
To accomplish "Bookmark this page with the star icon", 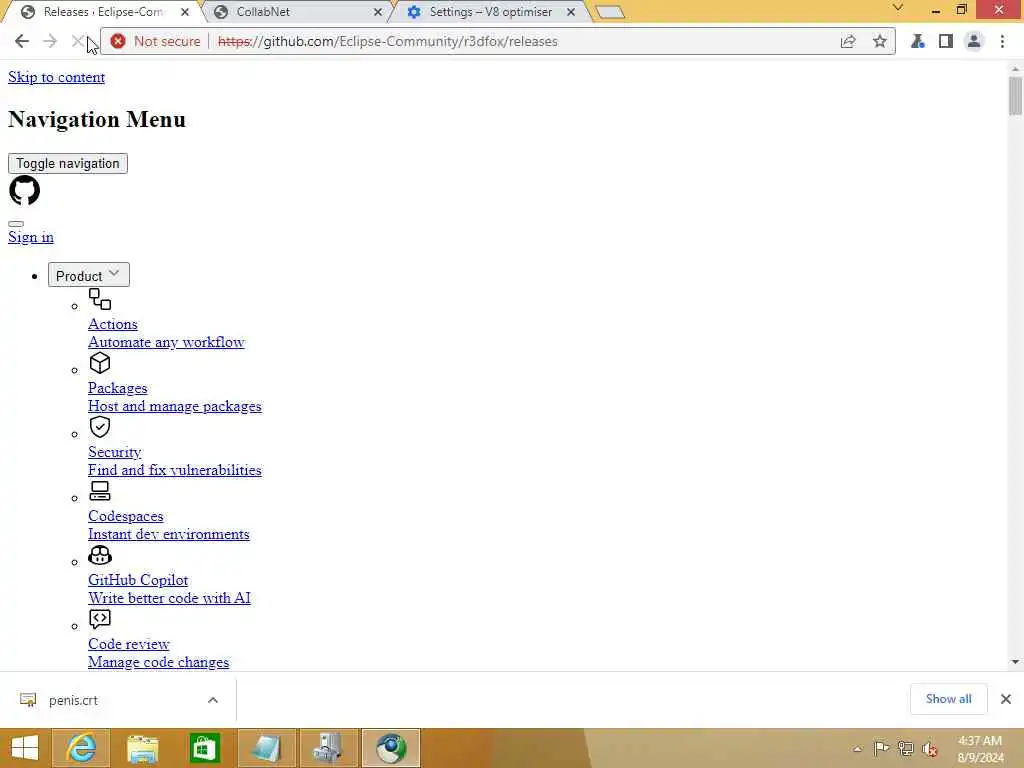I will click(880, 41).
